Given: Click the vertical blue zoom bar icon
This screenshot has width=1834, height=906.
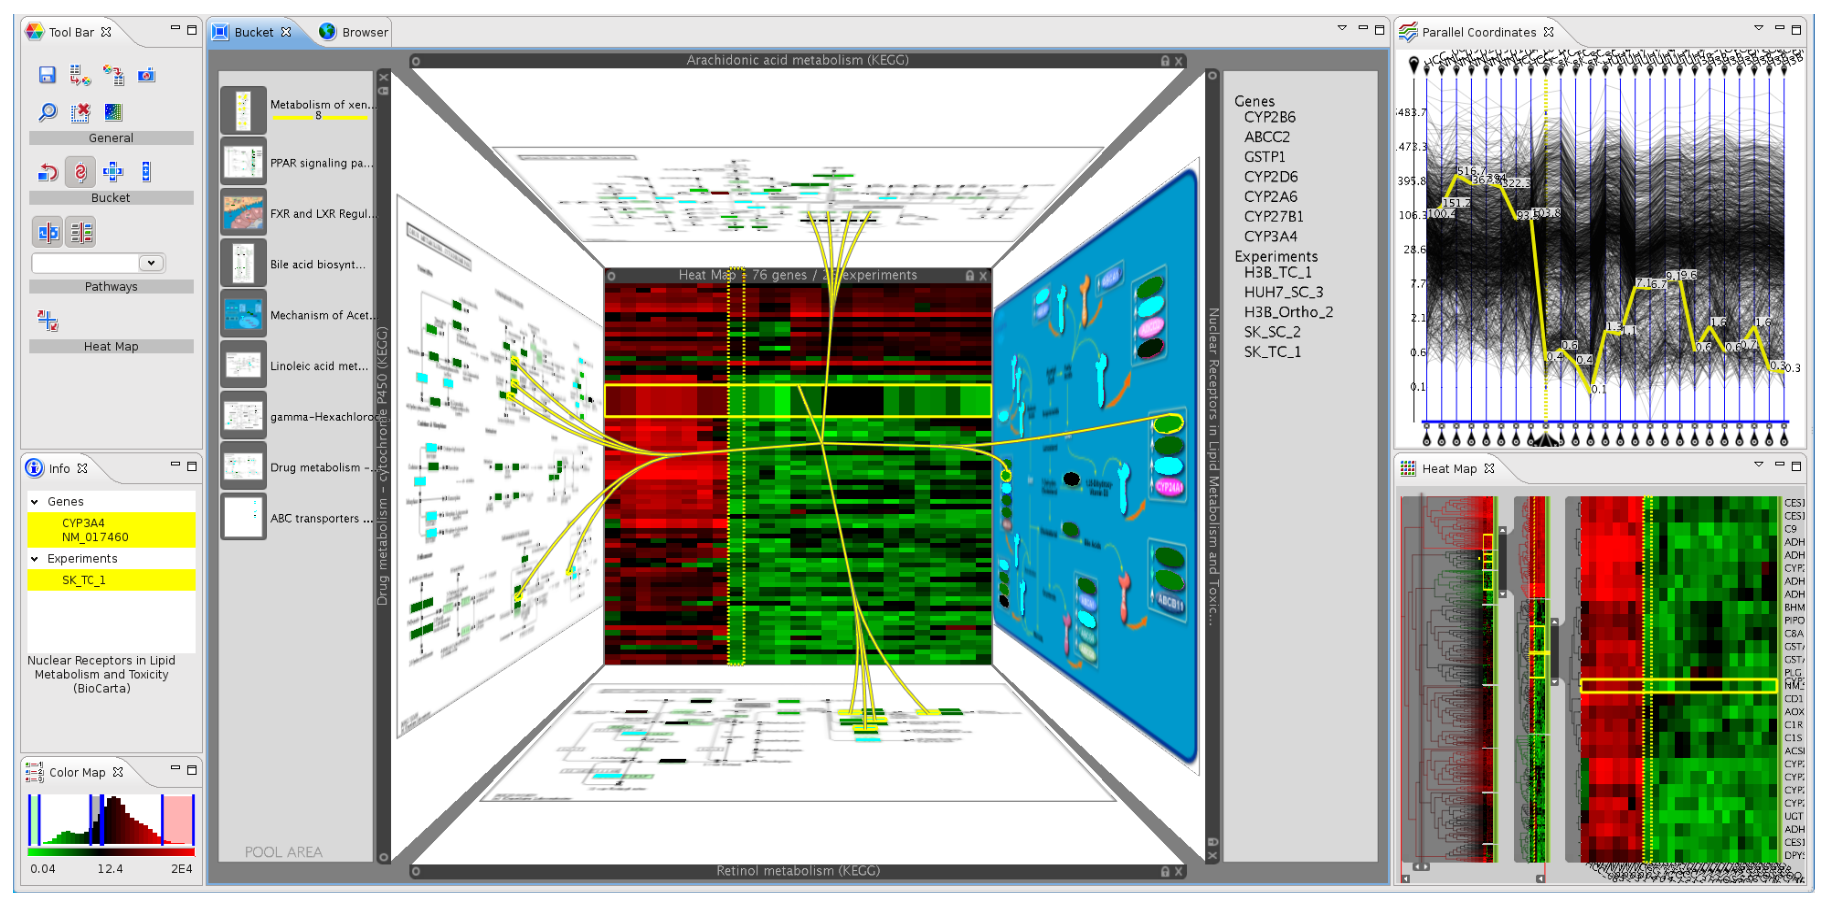Looking at the screenshot, I should [146, 172].
